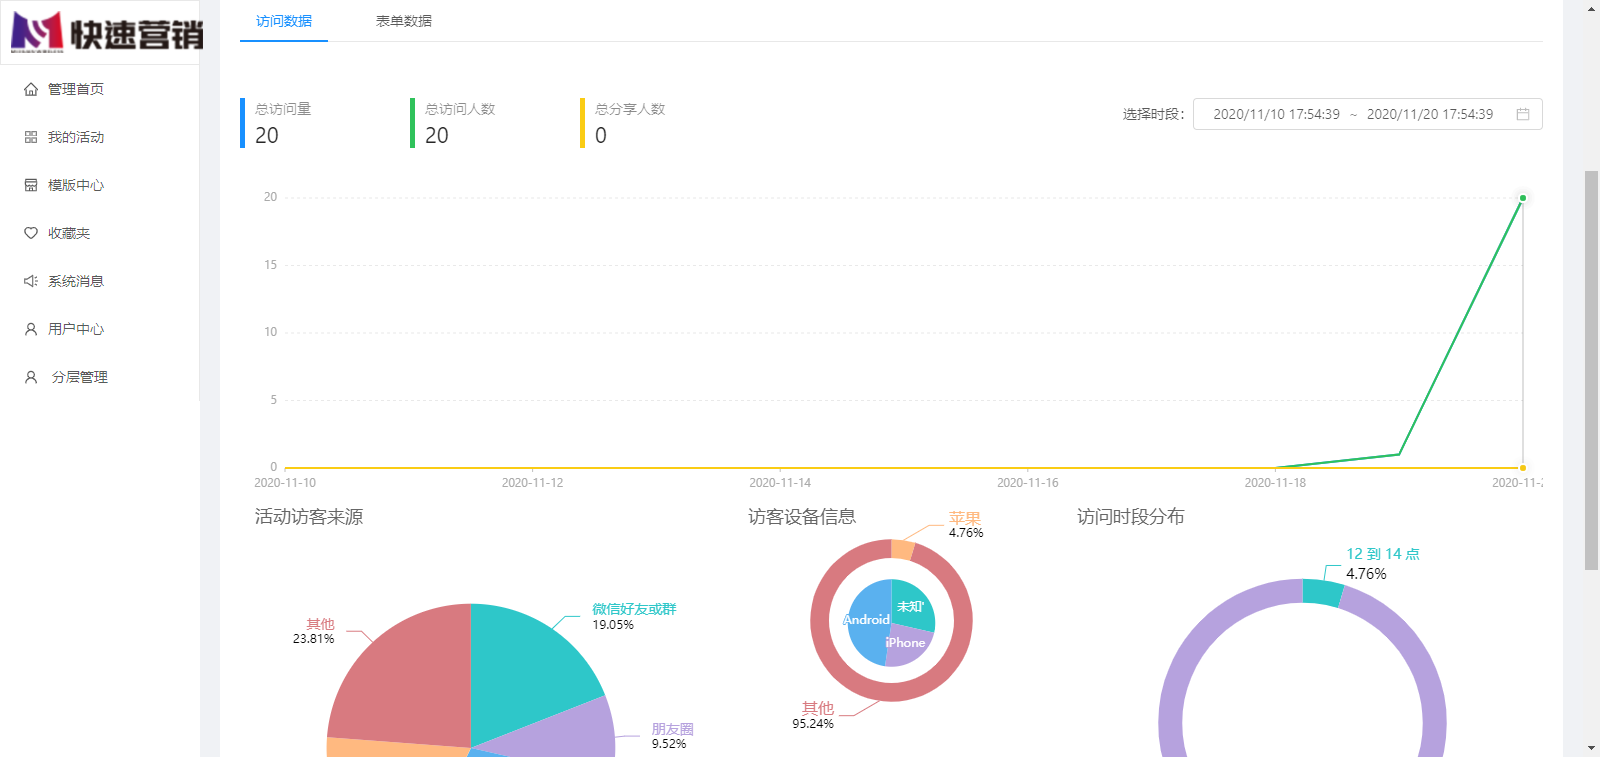Click the vertical scrollbar thumb

pyautogui.click(x=1591, y=370)
